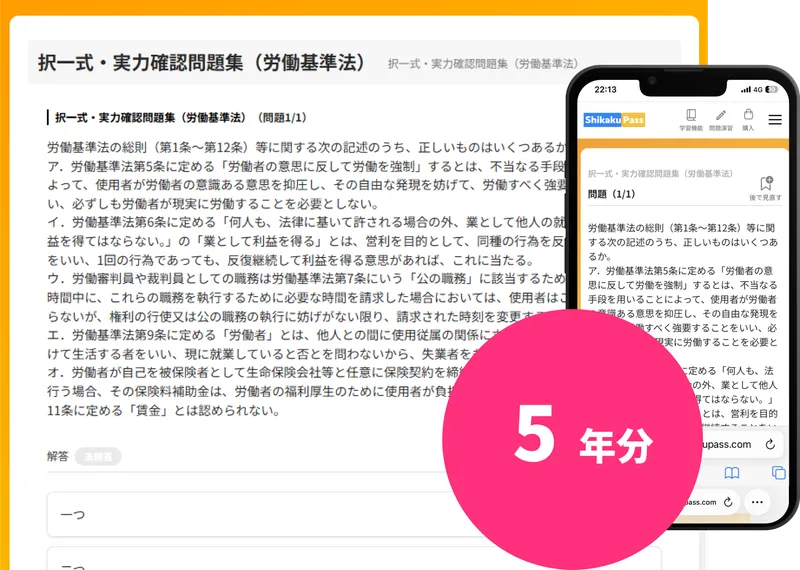
Task: Click statement ア about 労働基準法第5条
Action: point(306,185)
